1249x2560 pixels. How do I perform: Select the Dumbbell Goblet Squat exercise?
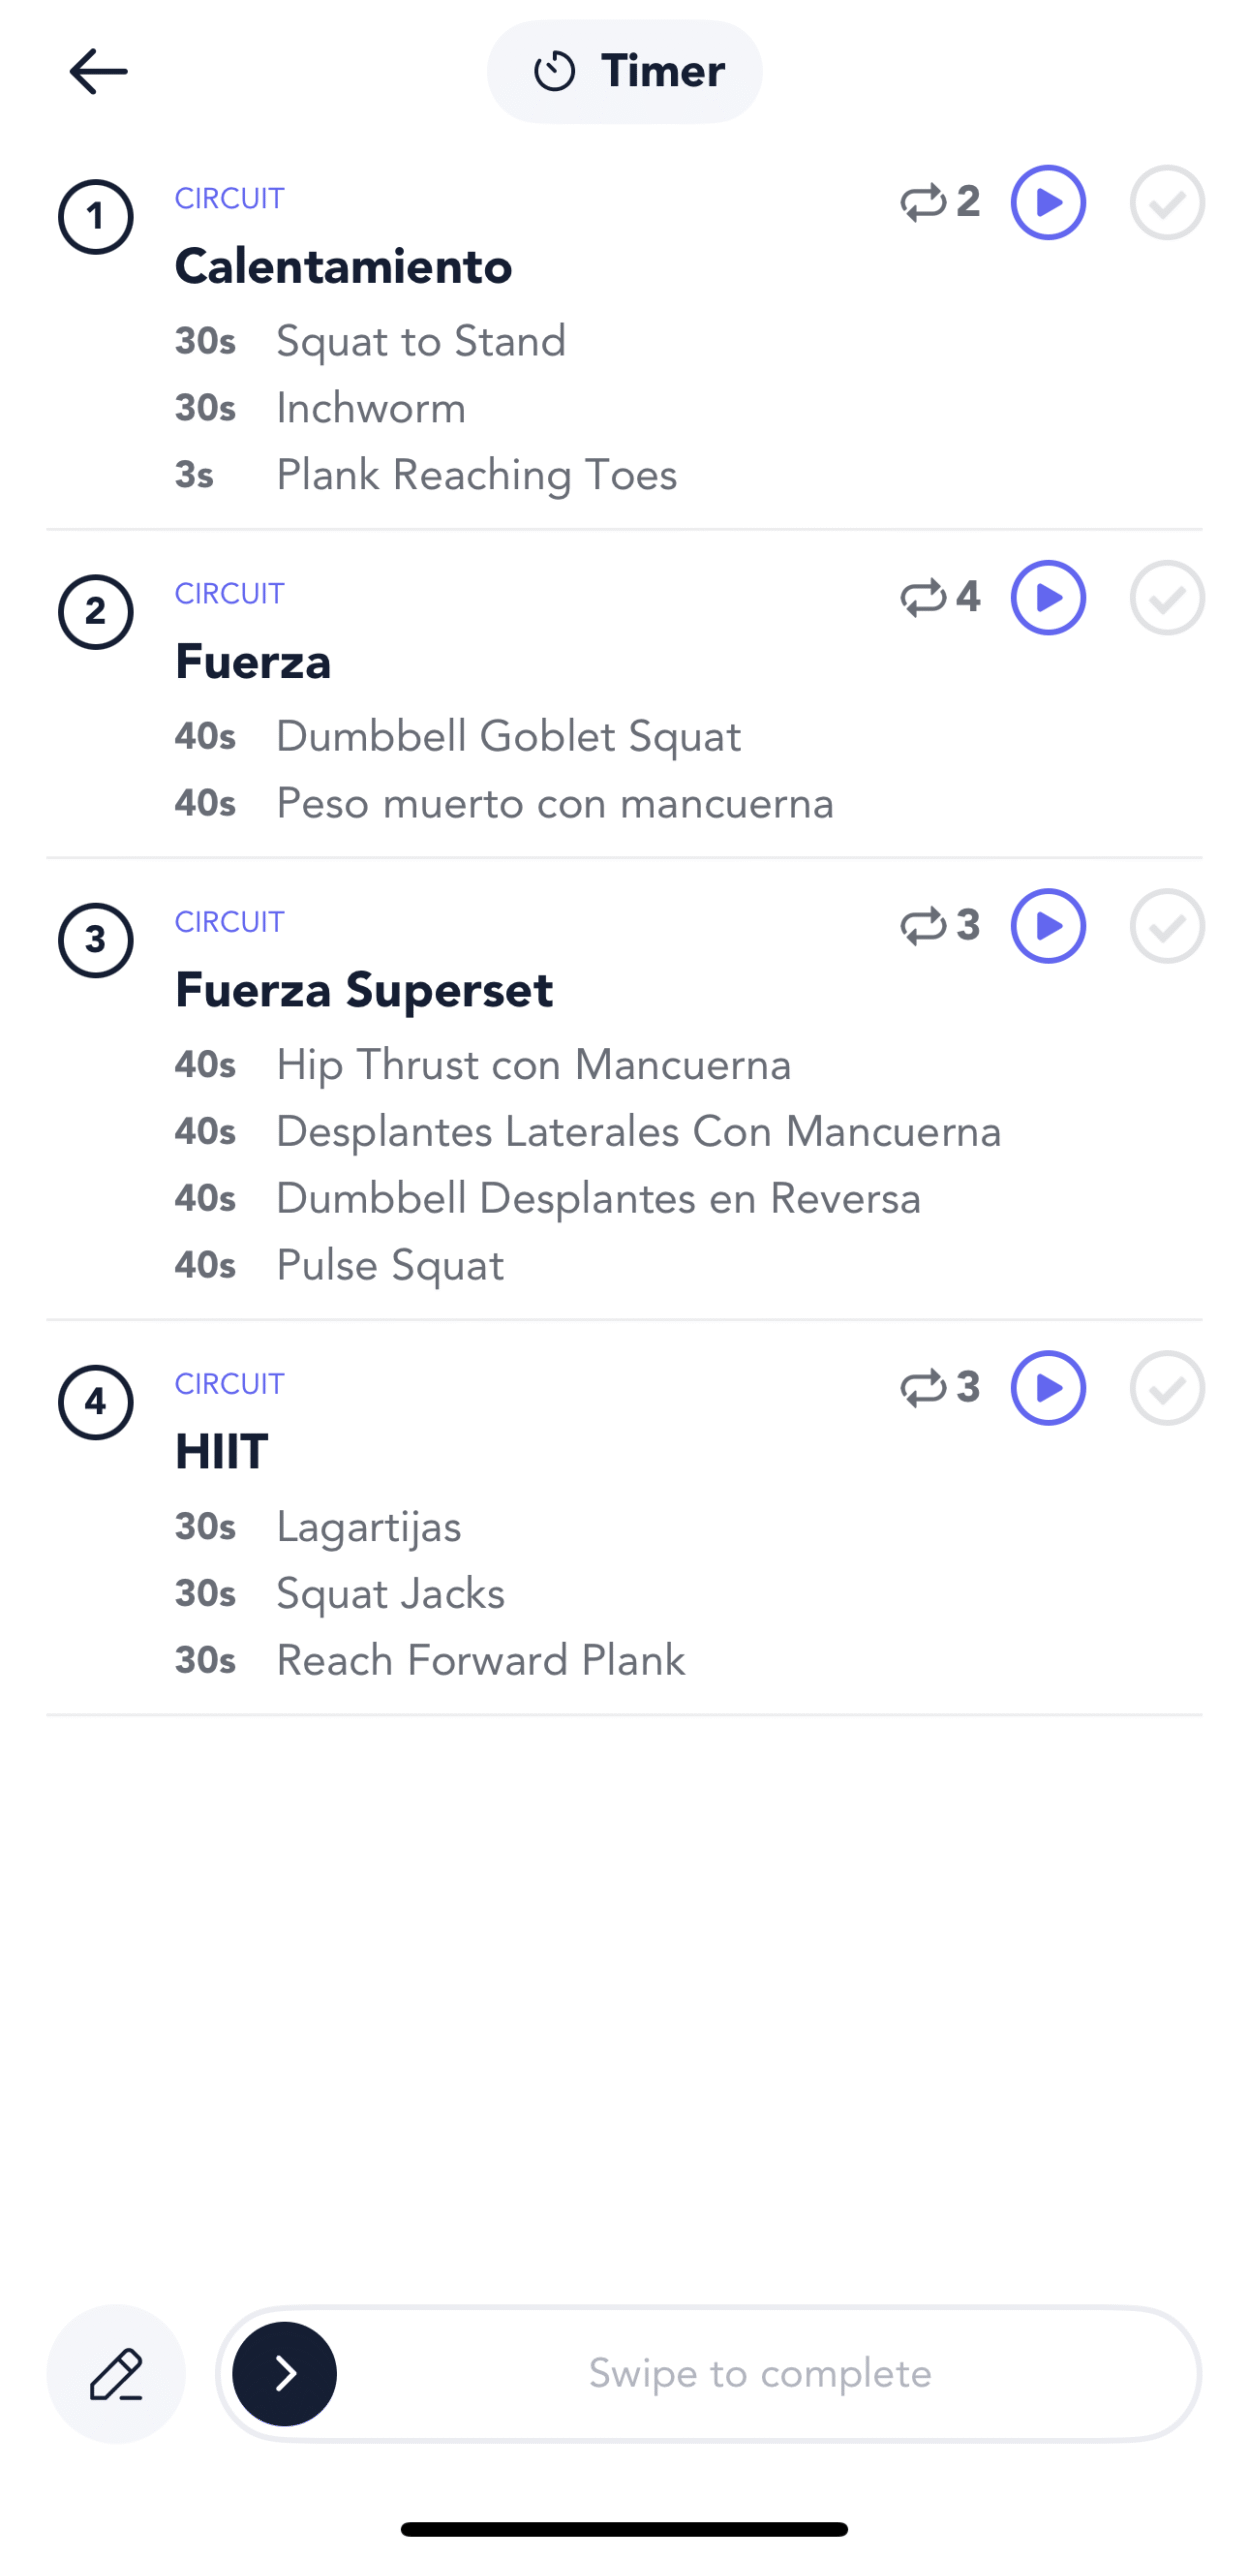coord(508,736)
